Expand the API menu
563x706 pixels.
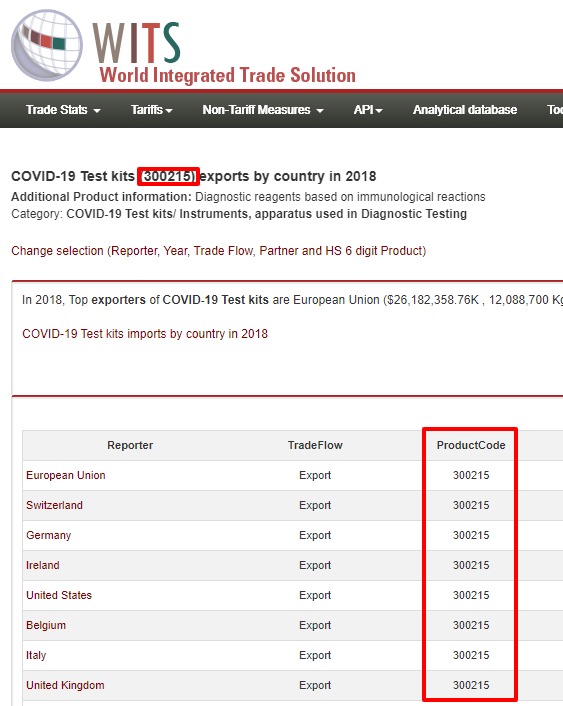click(x=368, y=110)
